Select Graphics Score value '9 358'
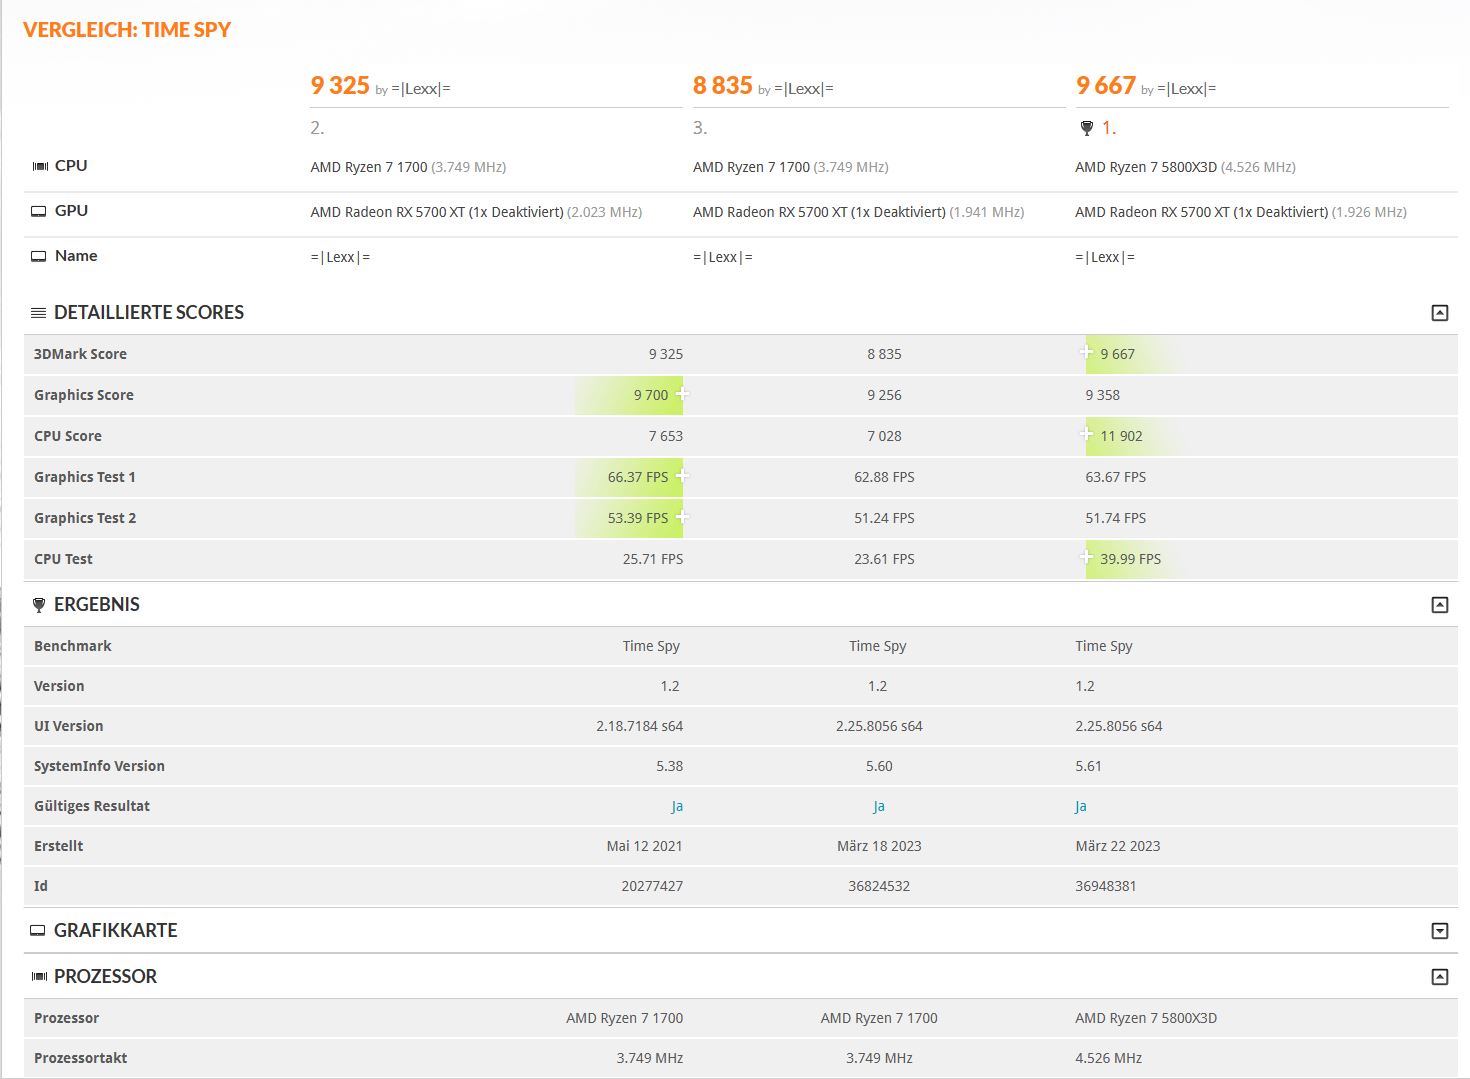1470x1079 pixels. pyautogui.click(x=1102, y=395)
